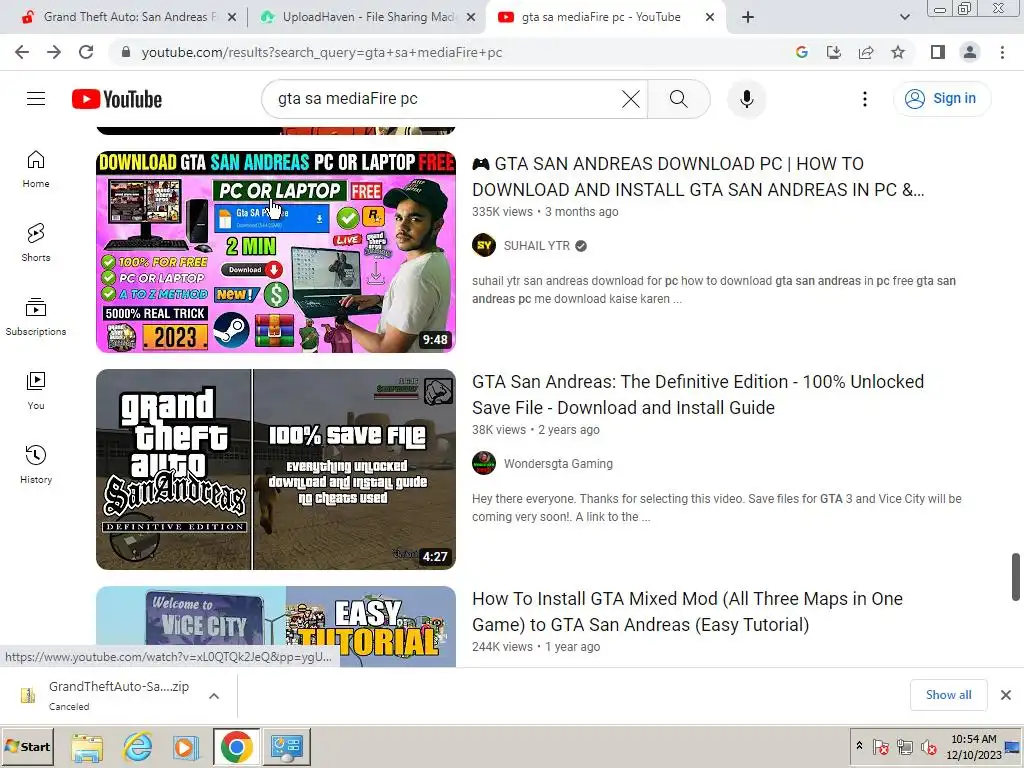This screenshot has width=1024, height=768.
Task: Play the Vice City Easy Tutorial thumbnail
Action: pos(276,626)
